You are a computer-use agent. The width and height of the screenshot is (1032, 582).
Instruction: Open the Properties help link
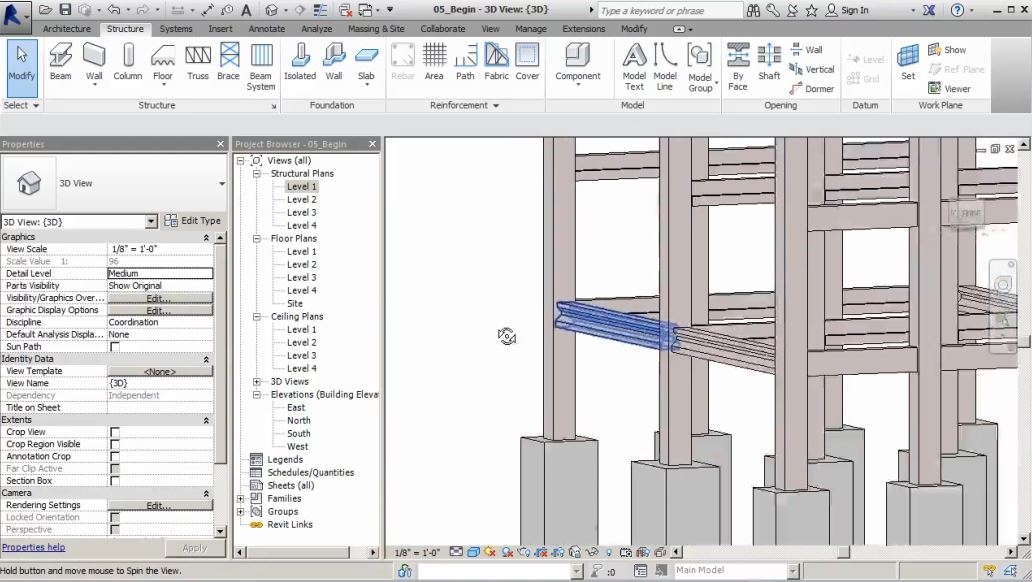[x=34, y=547]
